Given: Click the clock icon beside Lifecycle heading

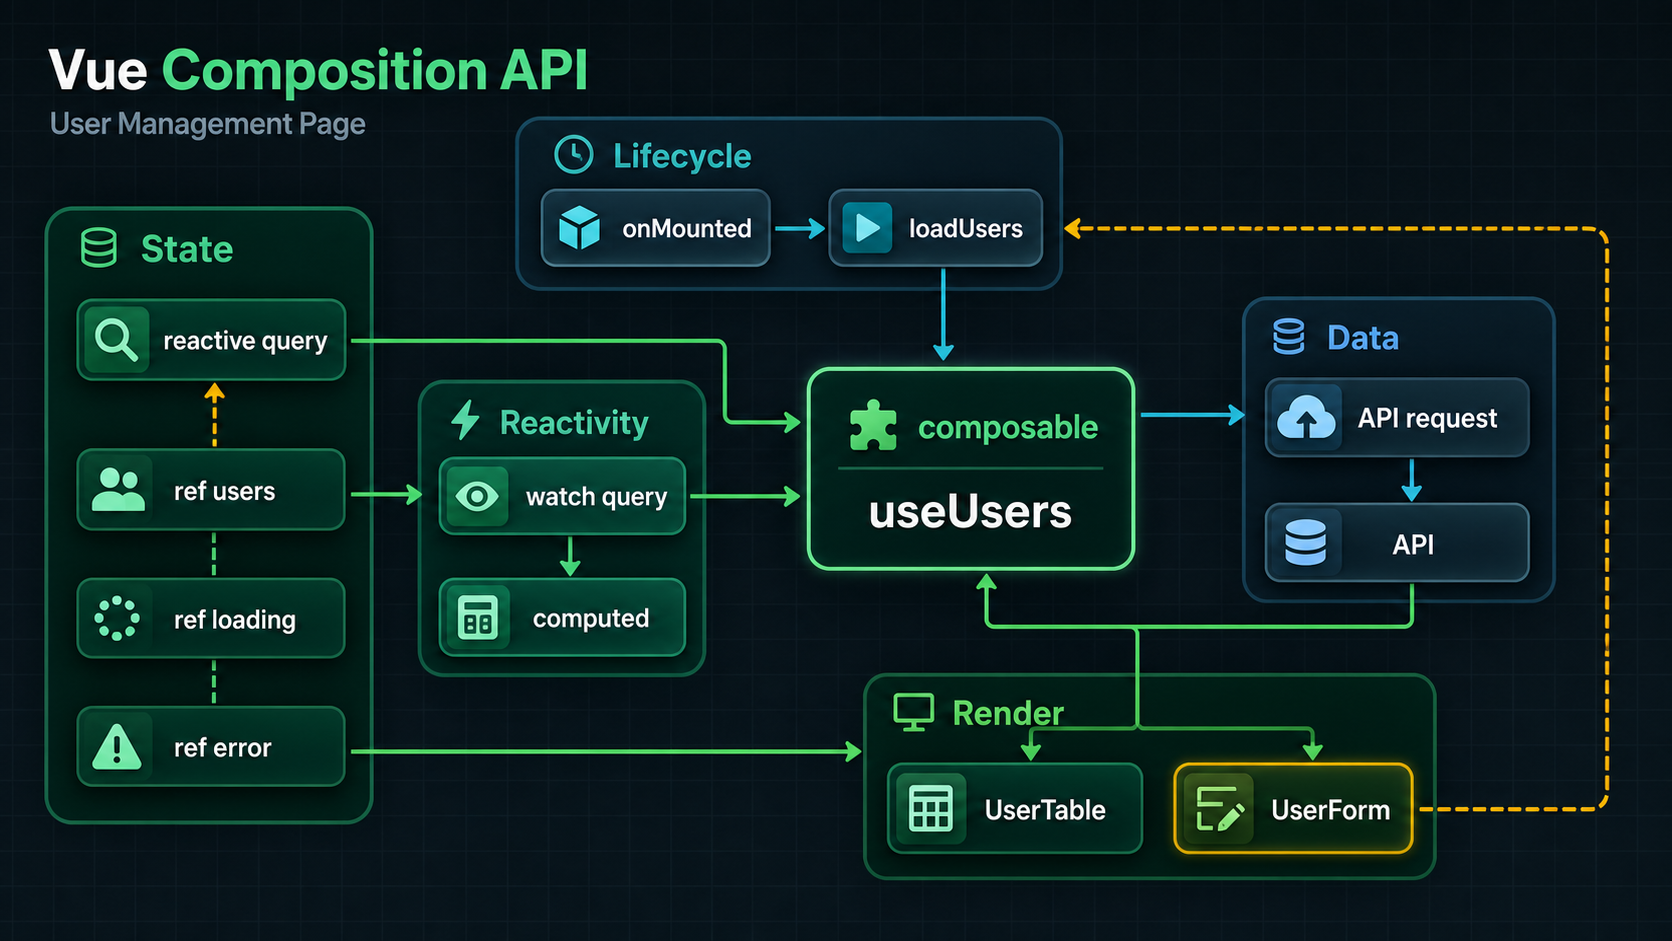Looking at the screenshot, I should 574,155.
